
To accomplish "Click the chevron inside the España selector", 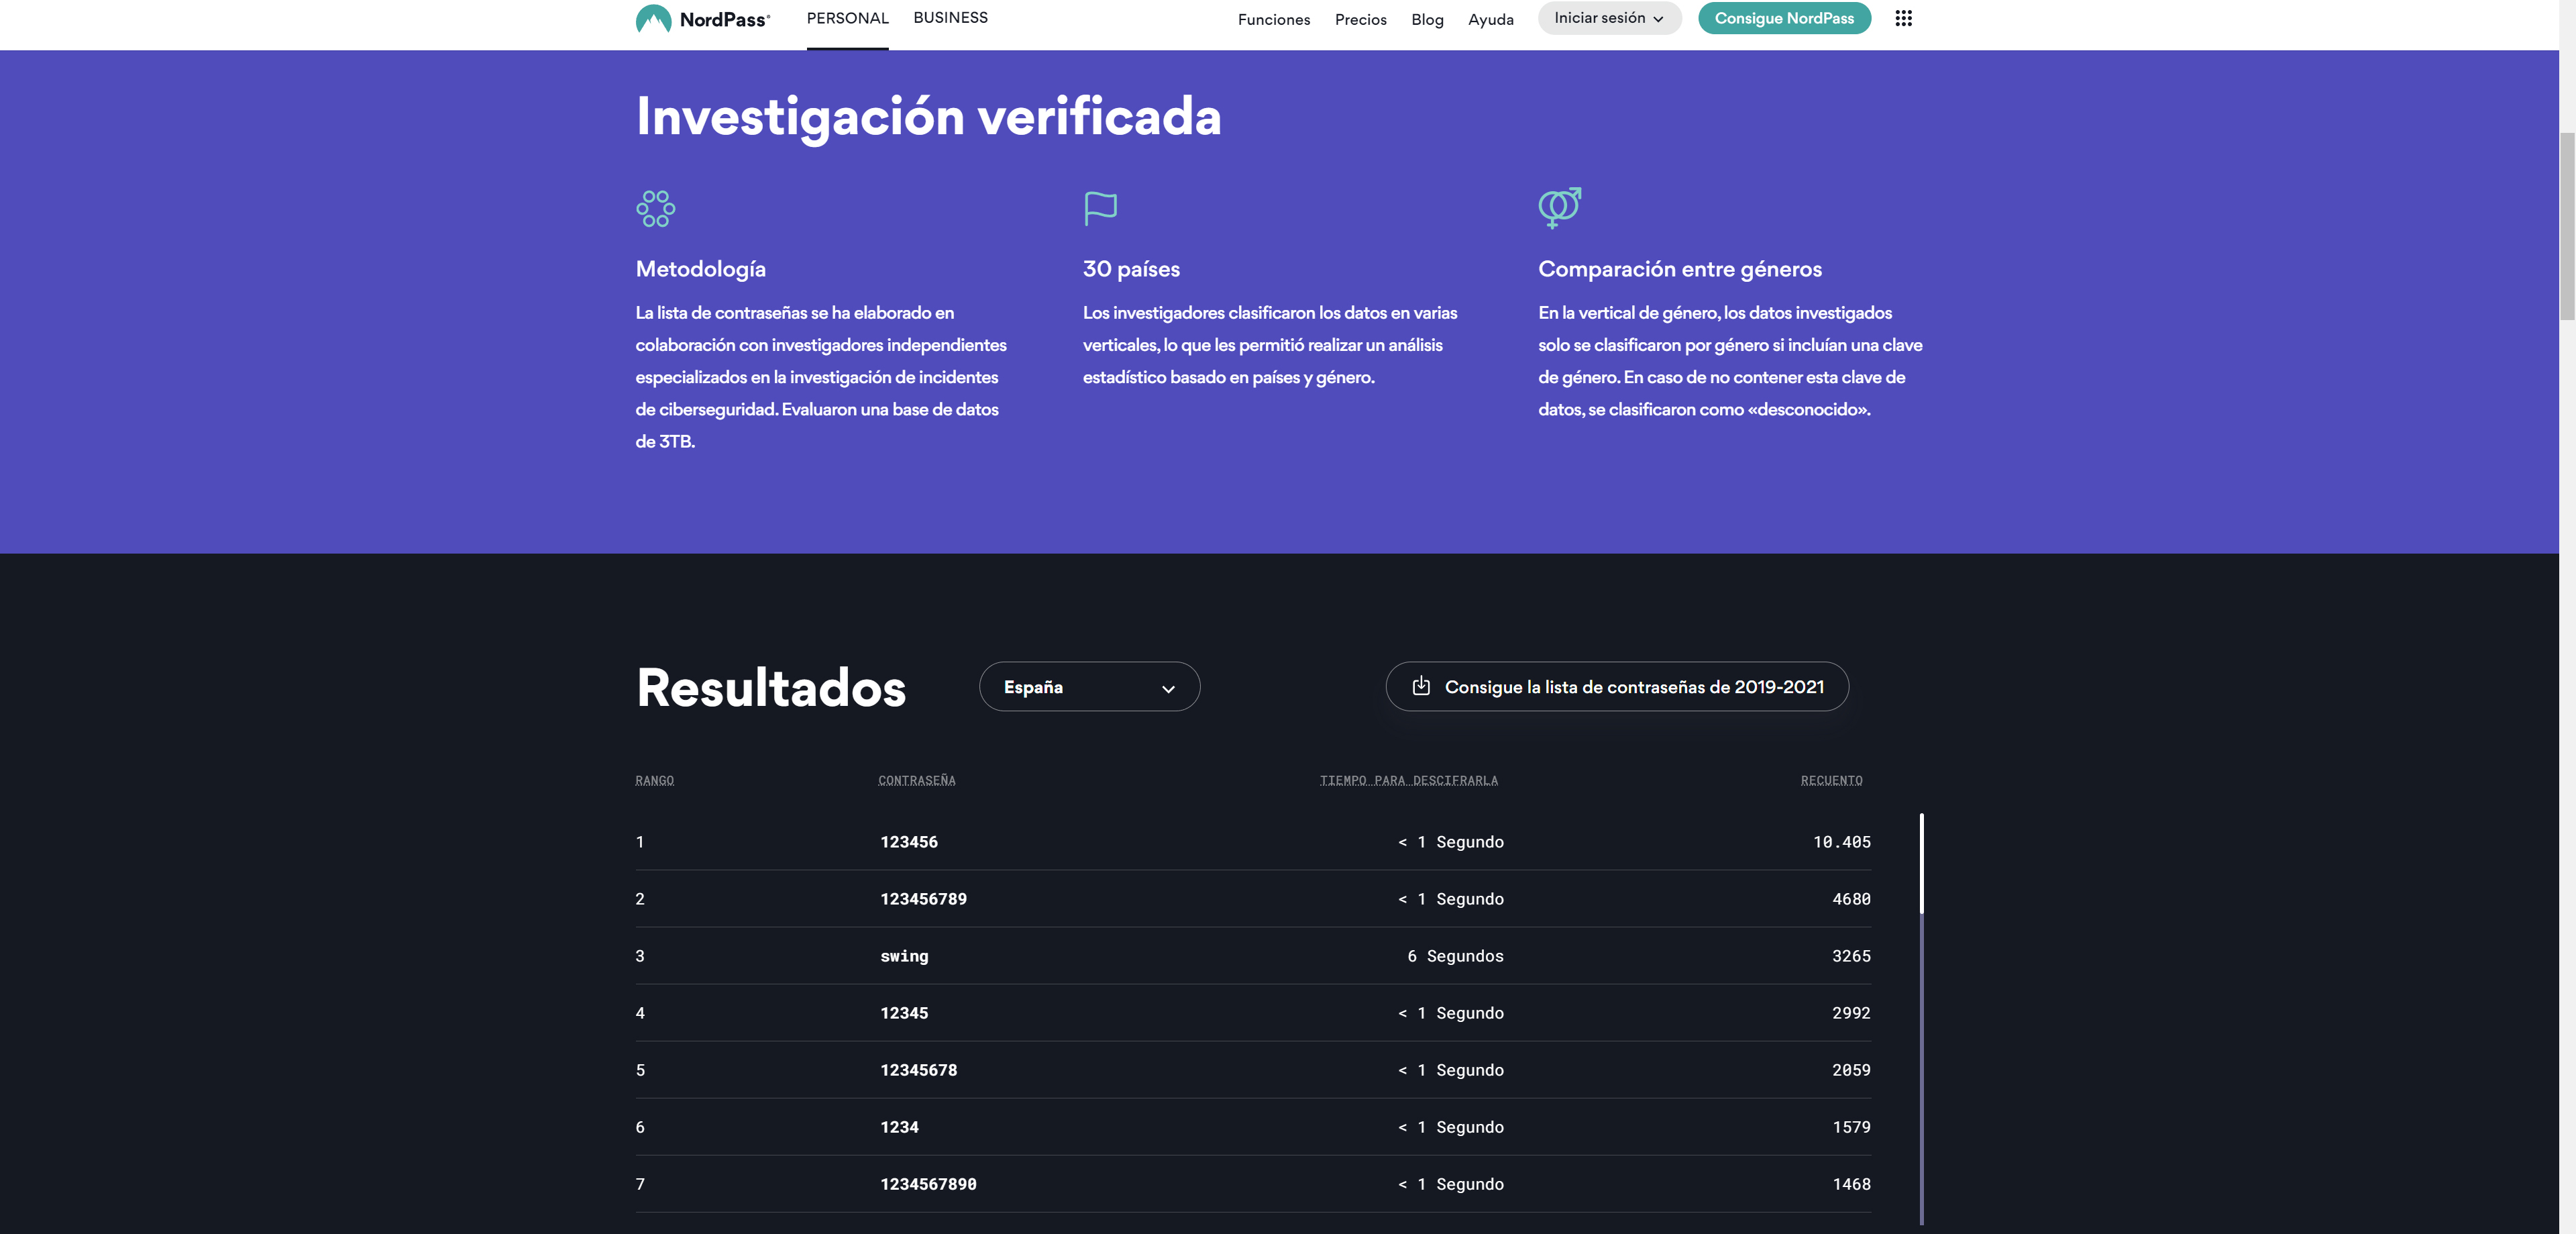I will tap(1167, 688).
